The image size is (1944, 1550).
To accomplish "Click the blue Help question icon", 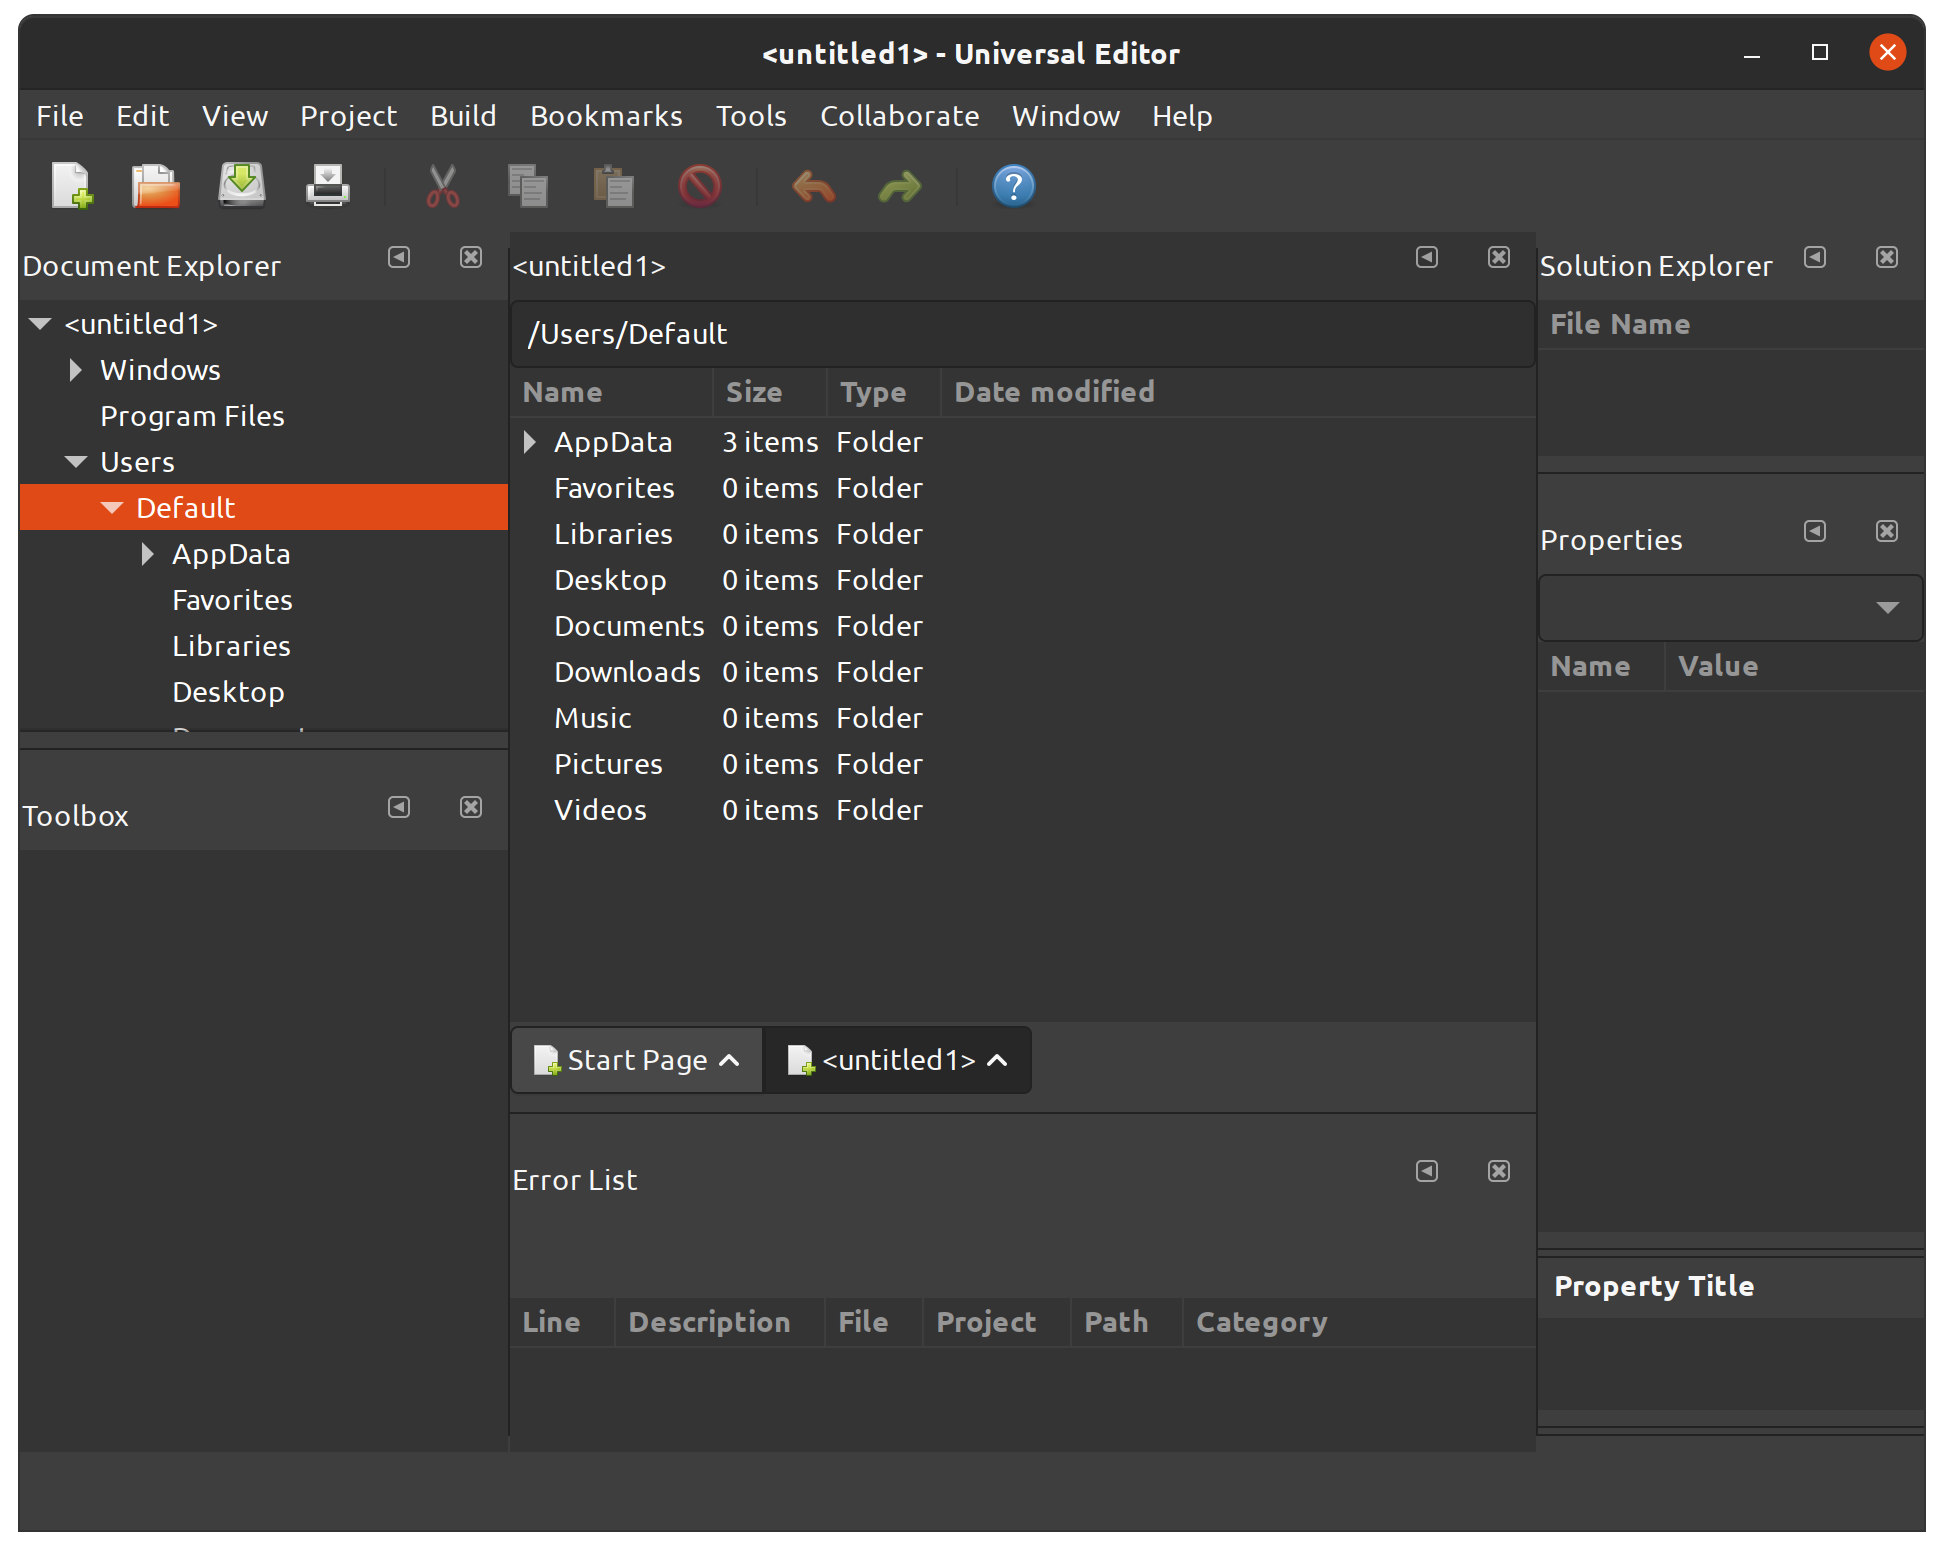I will coord(1013,186).
